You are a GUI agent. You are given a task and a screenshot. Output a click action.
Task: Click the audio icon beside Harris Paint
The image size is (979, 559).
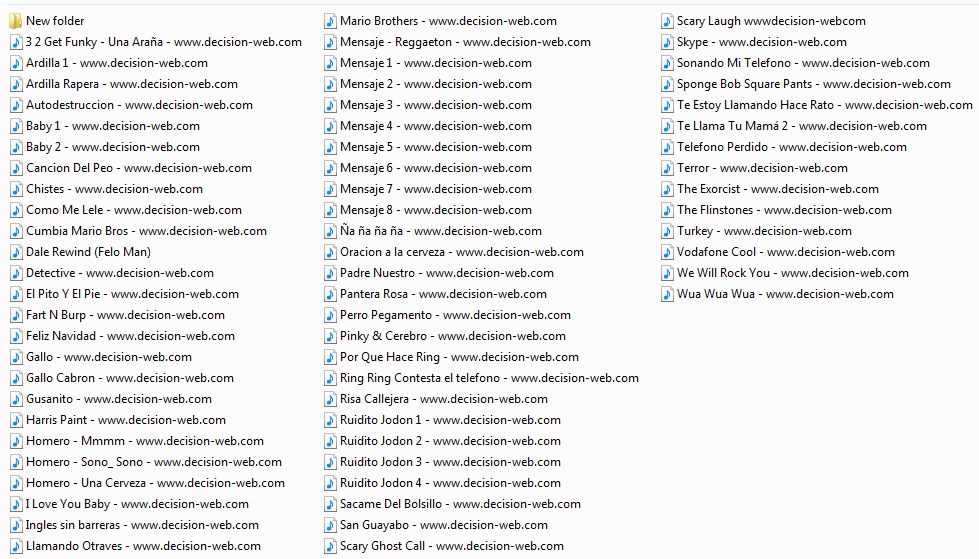coord(16,420)
